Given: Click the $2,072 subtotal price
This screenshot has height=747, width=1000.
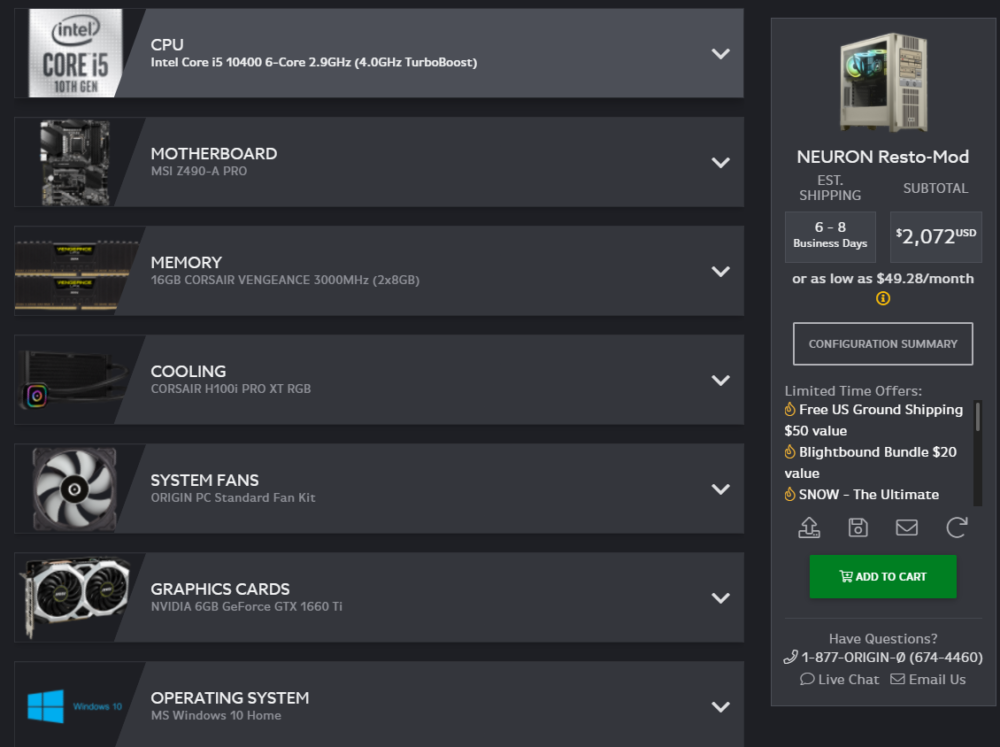Looking at the screenshot, I should [936, 237].
